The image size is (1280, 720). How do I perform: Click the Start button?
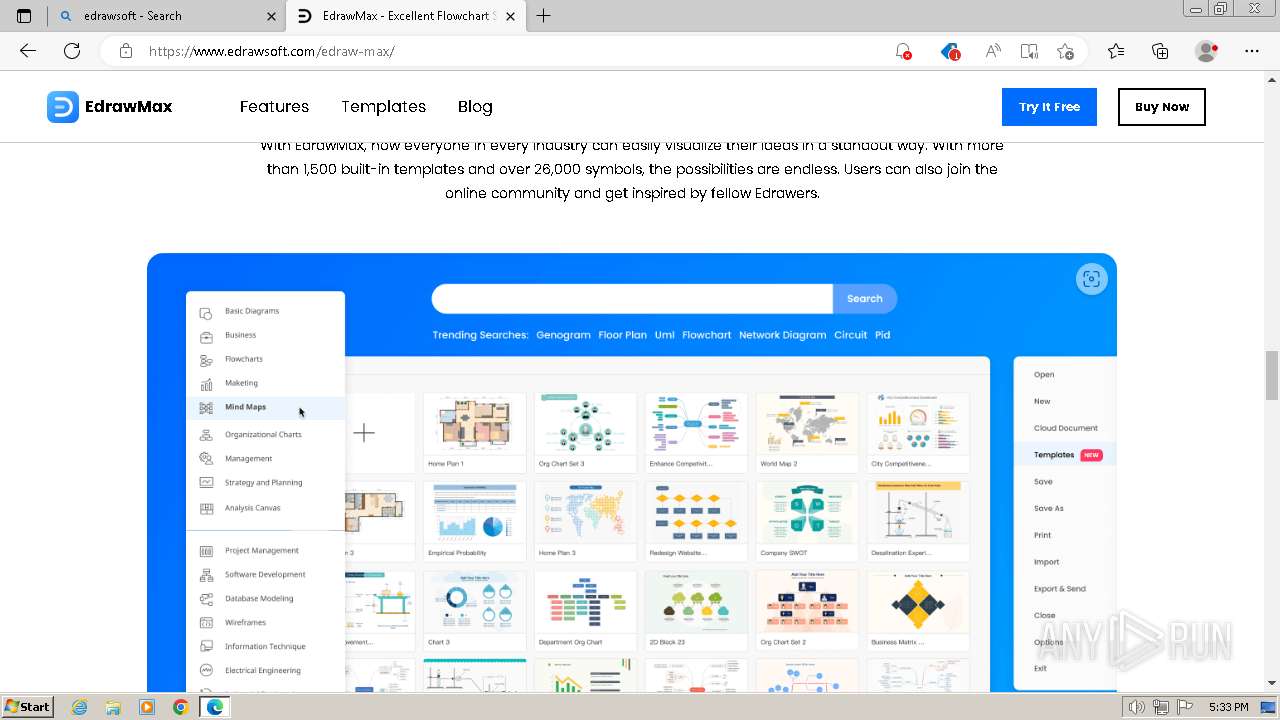click(x=28, y=707)
